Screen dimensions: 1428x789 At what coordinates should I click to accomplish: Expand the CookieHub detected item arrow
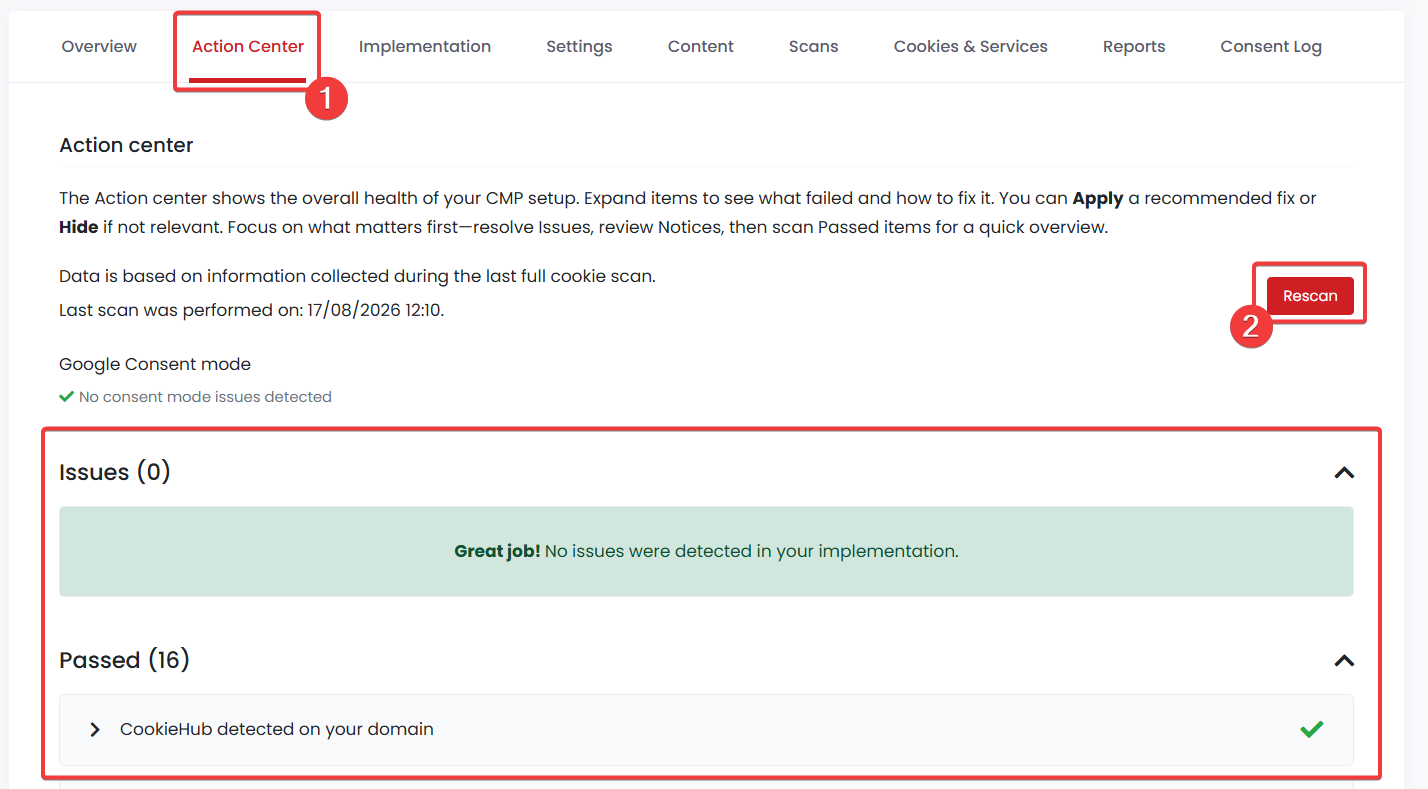(95, 730)
